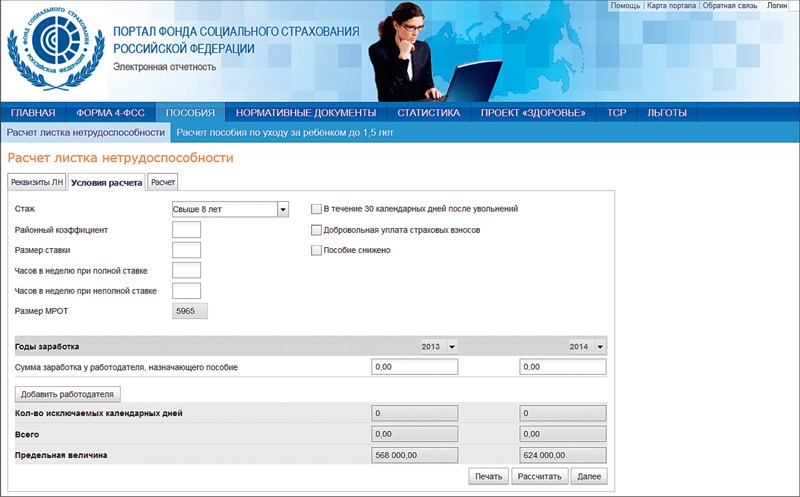The height and width of the screenshot is (497, 800).
Task: Open the Помощь link at top
Action: (x=625, y=6)
